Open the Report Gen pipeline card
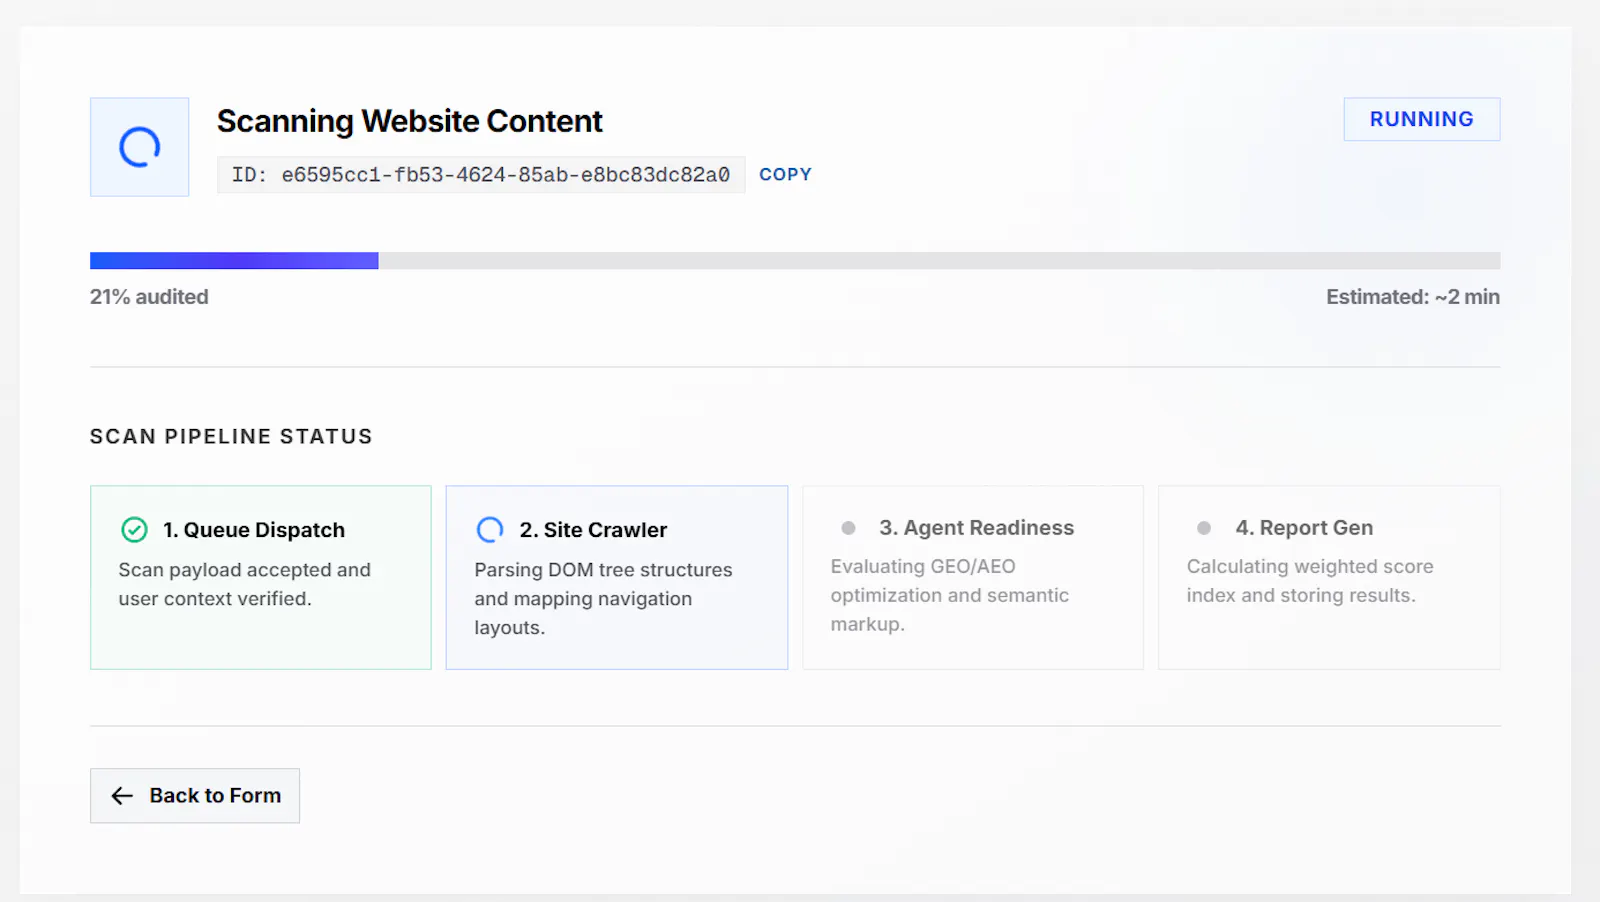Viewport: 1600px width, 902px height. point(1329,578)
